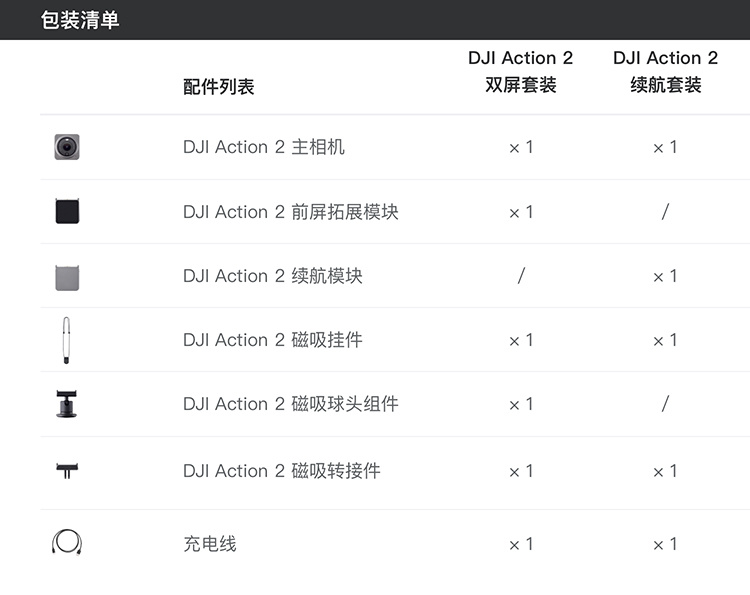750x595 pixels.
Task: Click the 充电线 item label
Action: click(x=210, y=544)
